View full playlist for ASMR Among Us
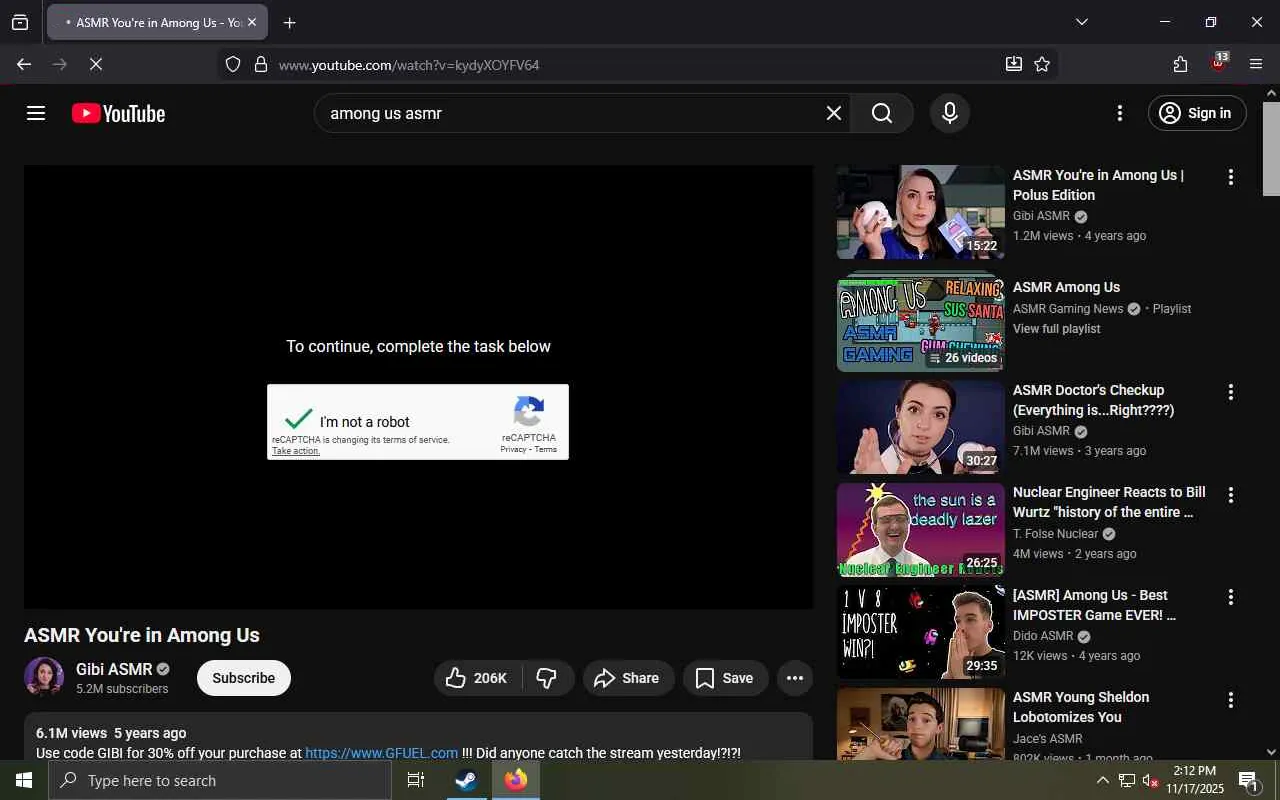1280x800 pixels. [1056, 329]
